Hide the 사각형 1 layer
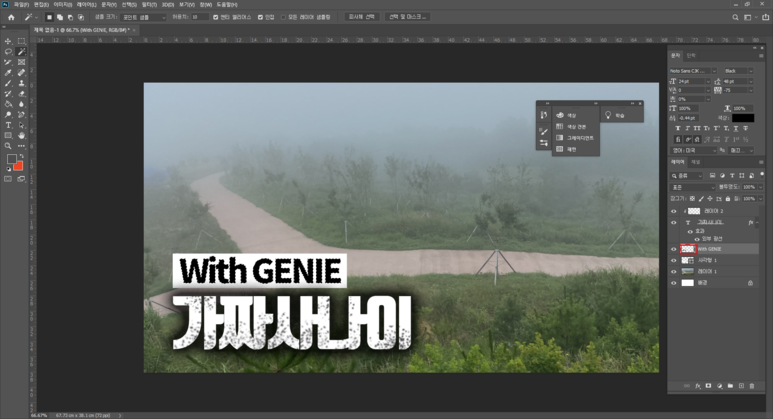 click(674, 260)
